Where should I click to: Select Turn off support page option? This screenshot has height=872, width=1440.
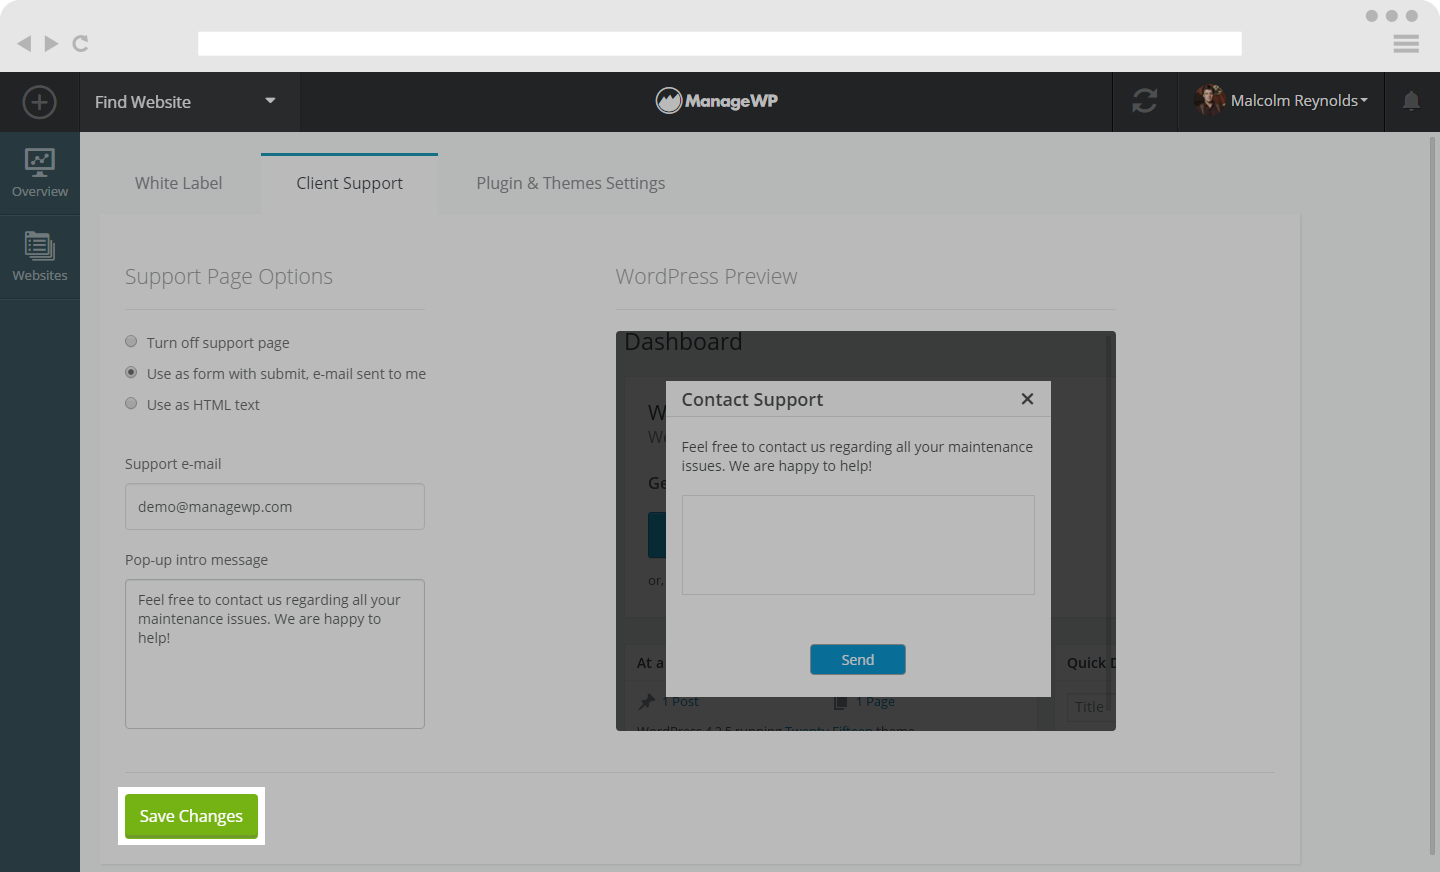[131, 342]
